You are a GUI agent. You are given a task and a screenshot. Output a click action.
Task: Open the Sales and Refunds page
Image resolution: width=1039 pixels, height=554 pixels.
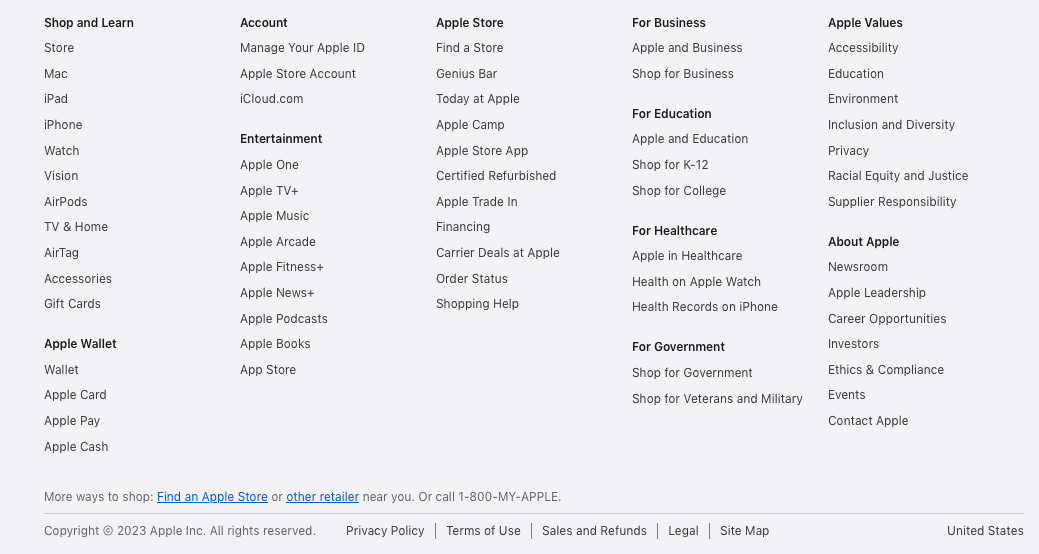(594, 531)
